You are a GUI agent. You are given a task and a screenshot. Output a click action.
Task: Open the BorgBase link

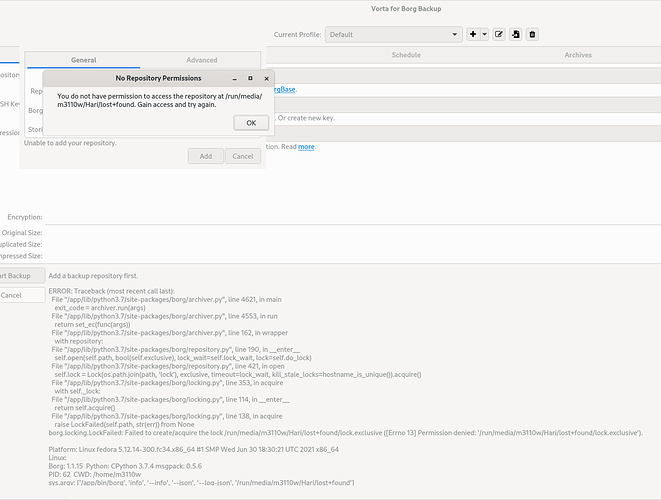(284, 89)
